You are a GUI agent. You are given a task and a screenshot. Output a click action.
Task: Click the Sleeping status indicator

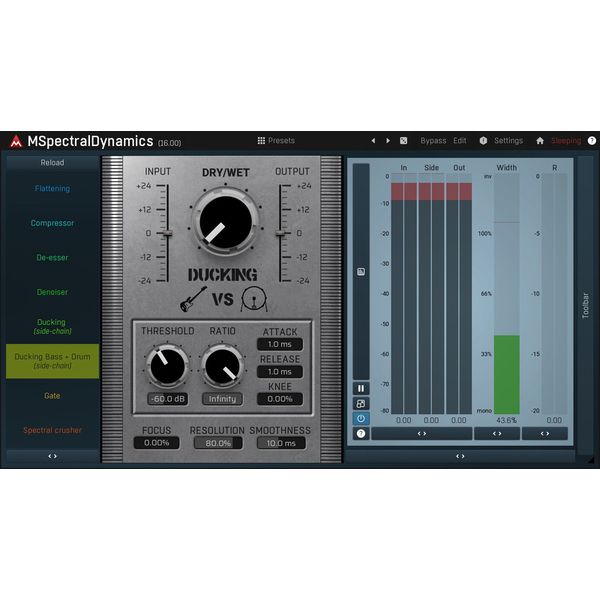[x=566, y=141]
